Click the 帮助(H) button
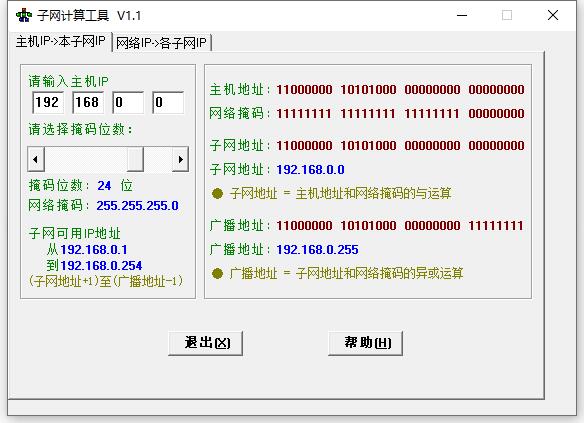584x423 pixels. (365, 343)
